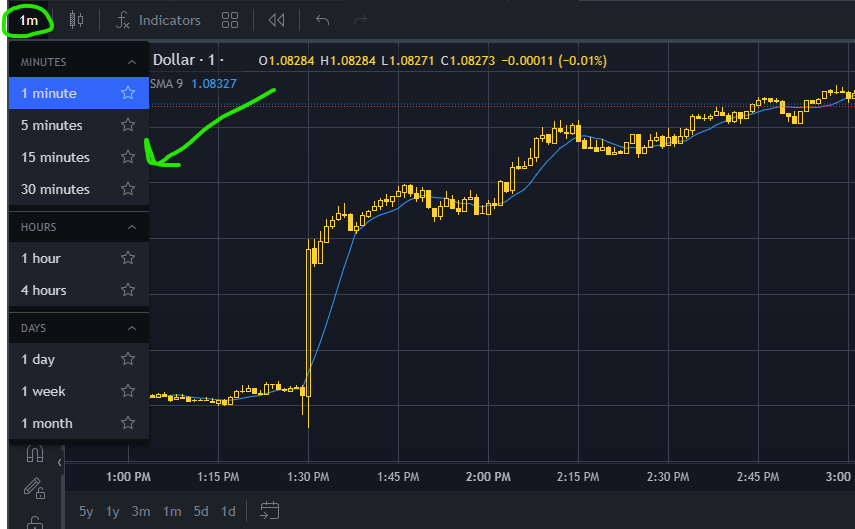Open the go to date calendar icon
The height and width of the screenshot is (529, 855).
point(269,511)
